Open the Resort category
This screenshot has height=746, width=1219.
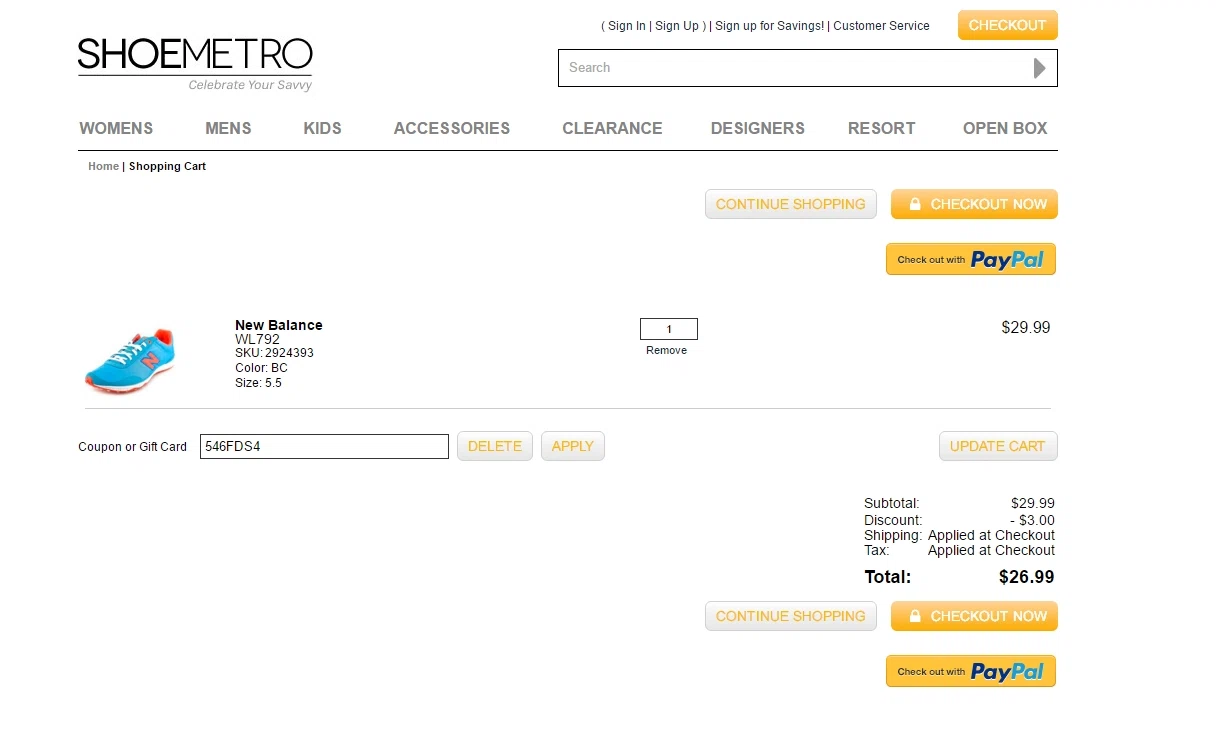pyautogui.click(x=881, y=128)
